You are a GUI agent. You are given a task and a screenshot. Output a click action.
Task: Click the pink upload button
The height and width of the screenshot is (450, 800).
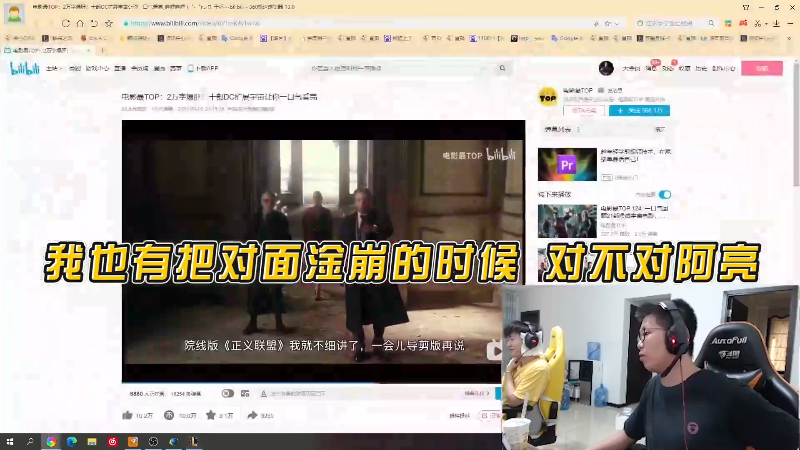point(762,68)
